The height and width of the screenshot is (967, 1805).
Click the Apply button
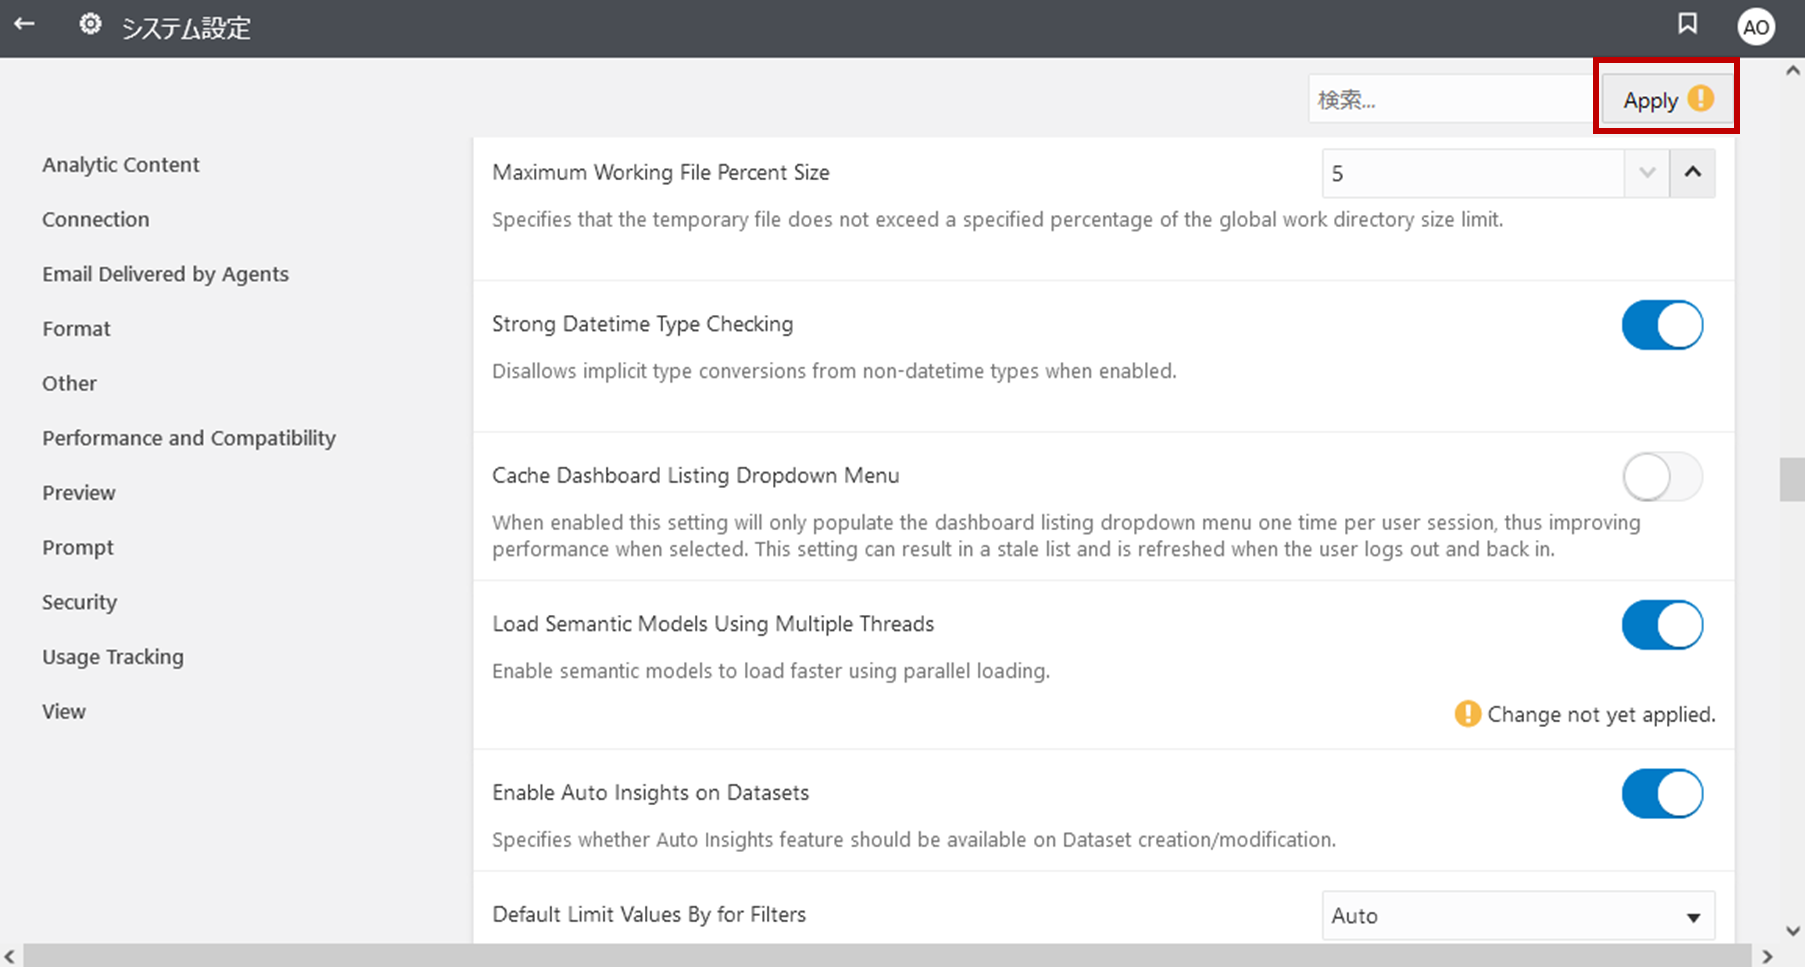1667,100
